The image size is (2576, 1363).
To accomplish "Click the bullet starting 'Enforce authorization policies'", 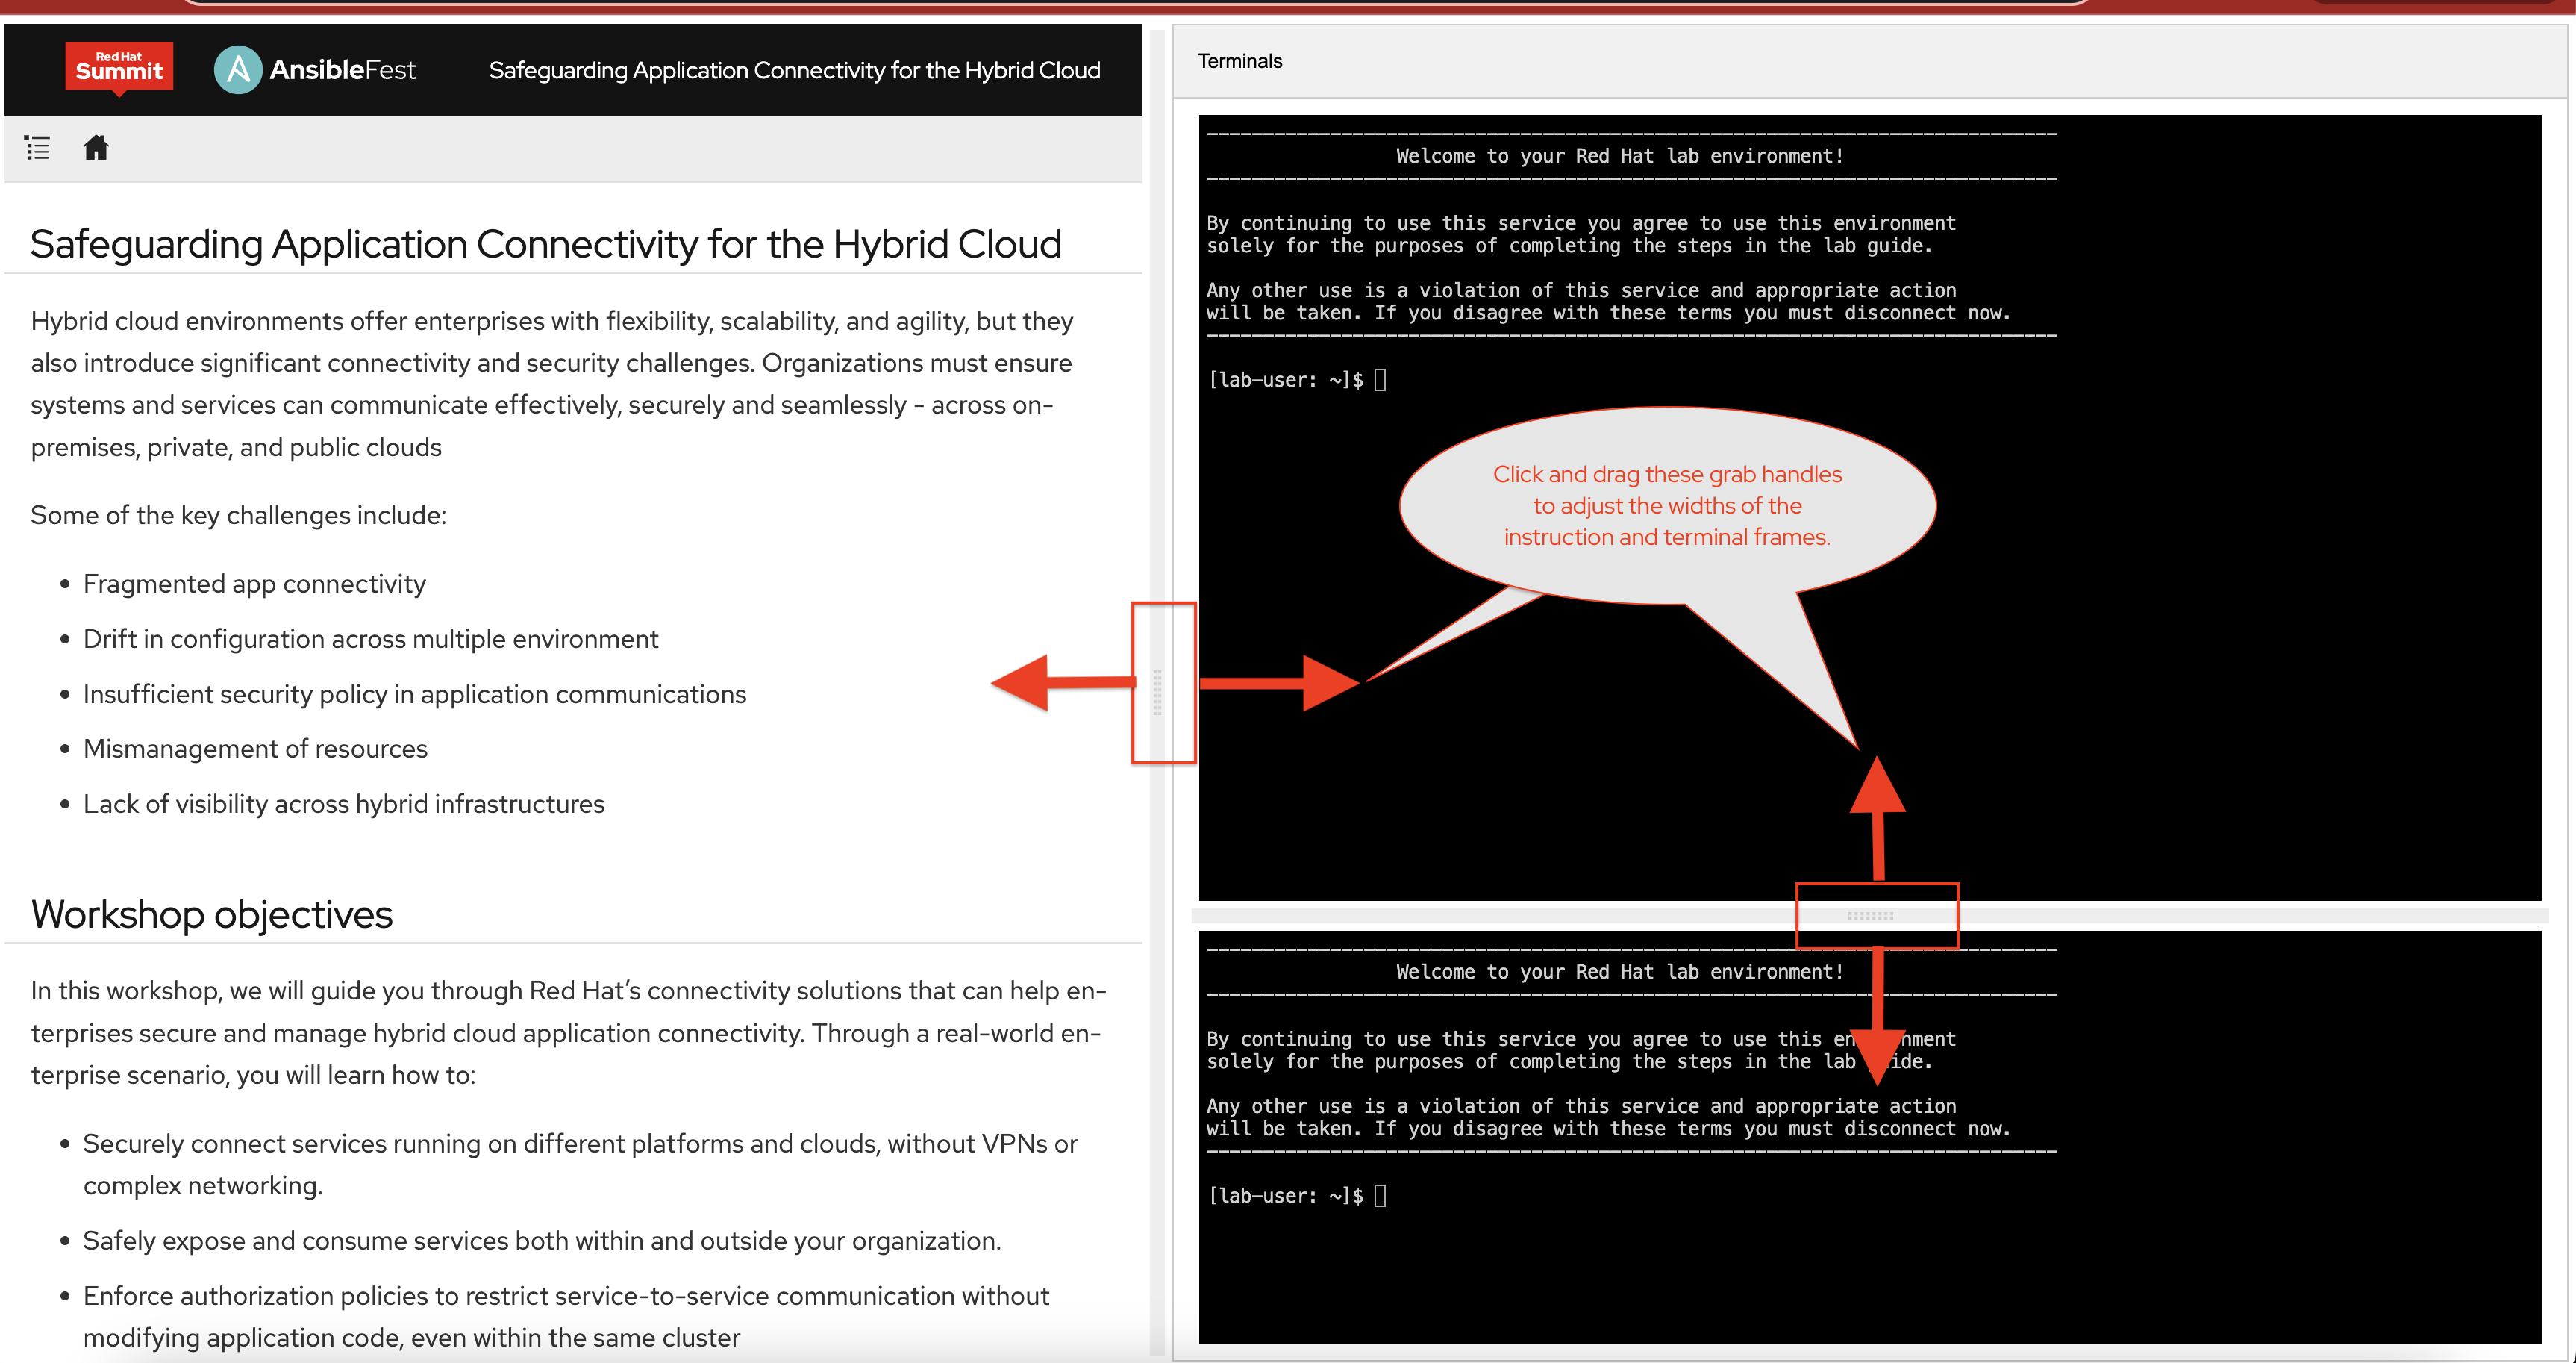I will (566, 1316).
